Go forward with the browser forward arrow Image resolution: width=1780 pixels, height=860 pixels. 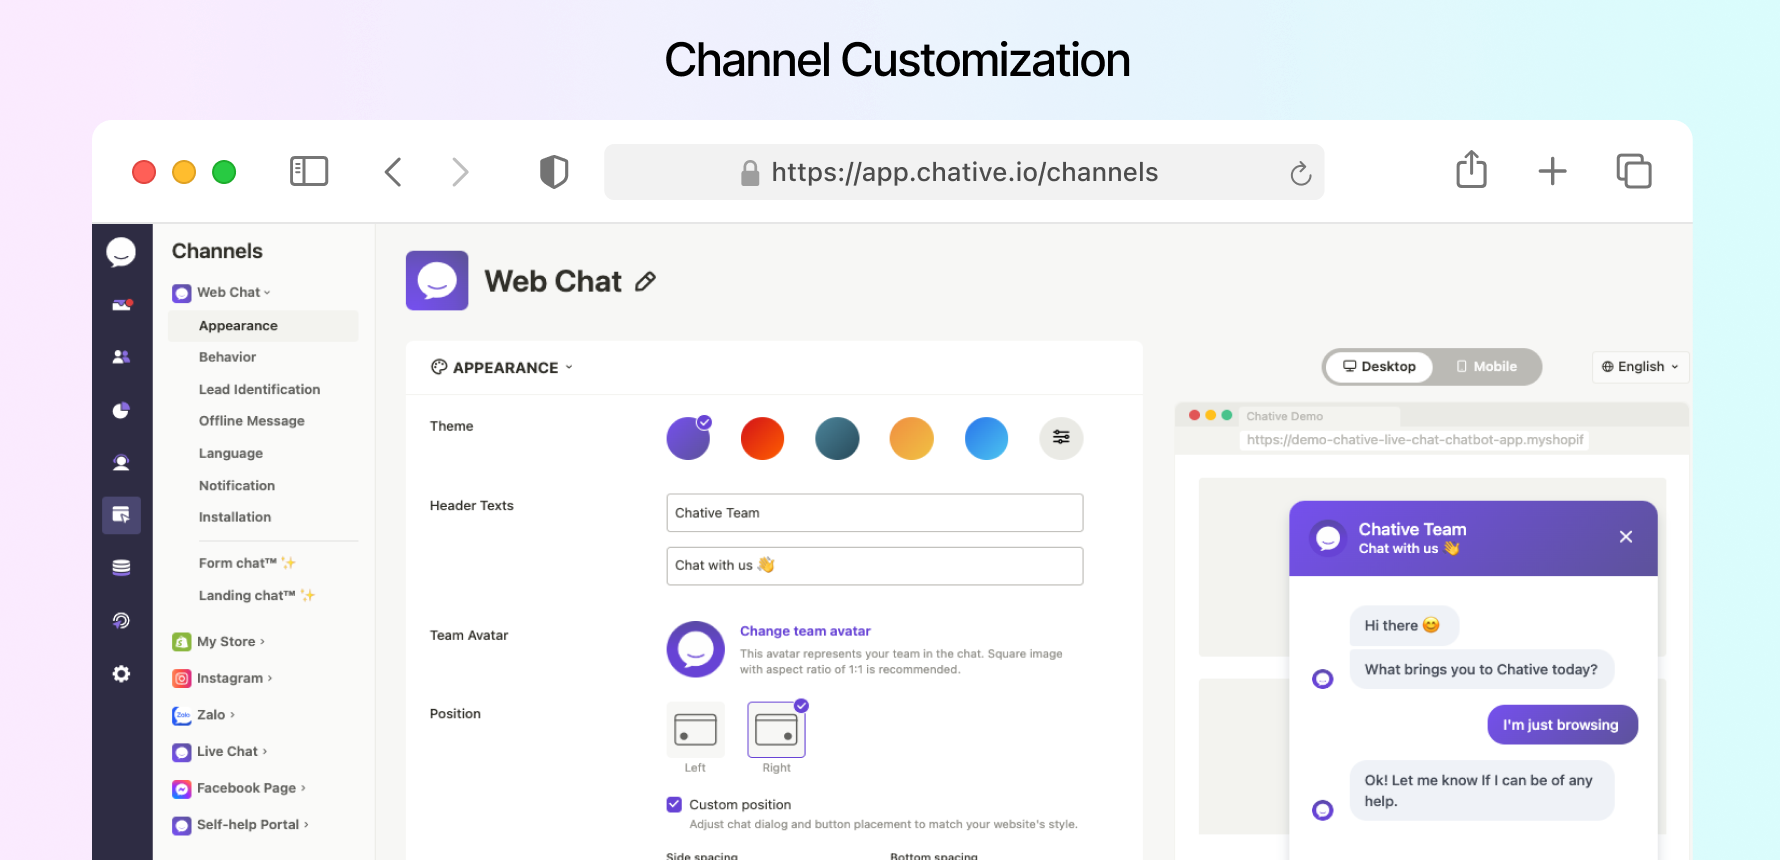460,172
